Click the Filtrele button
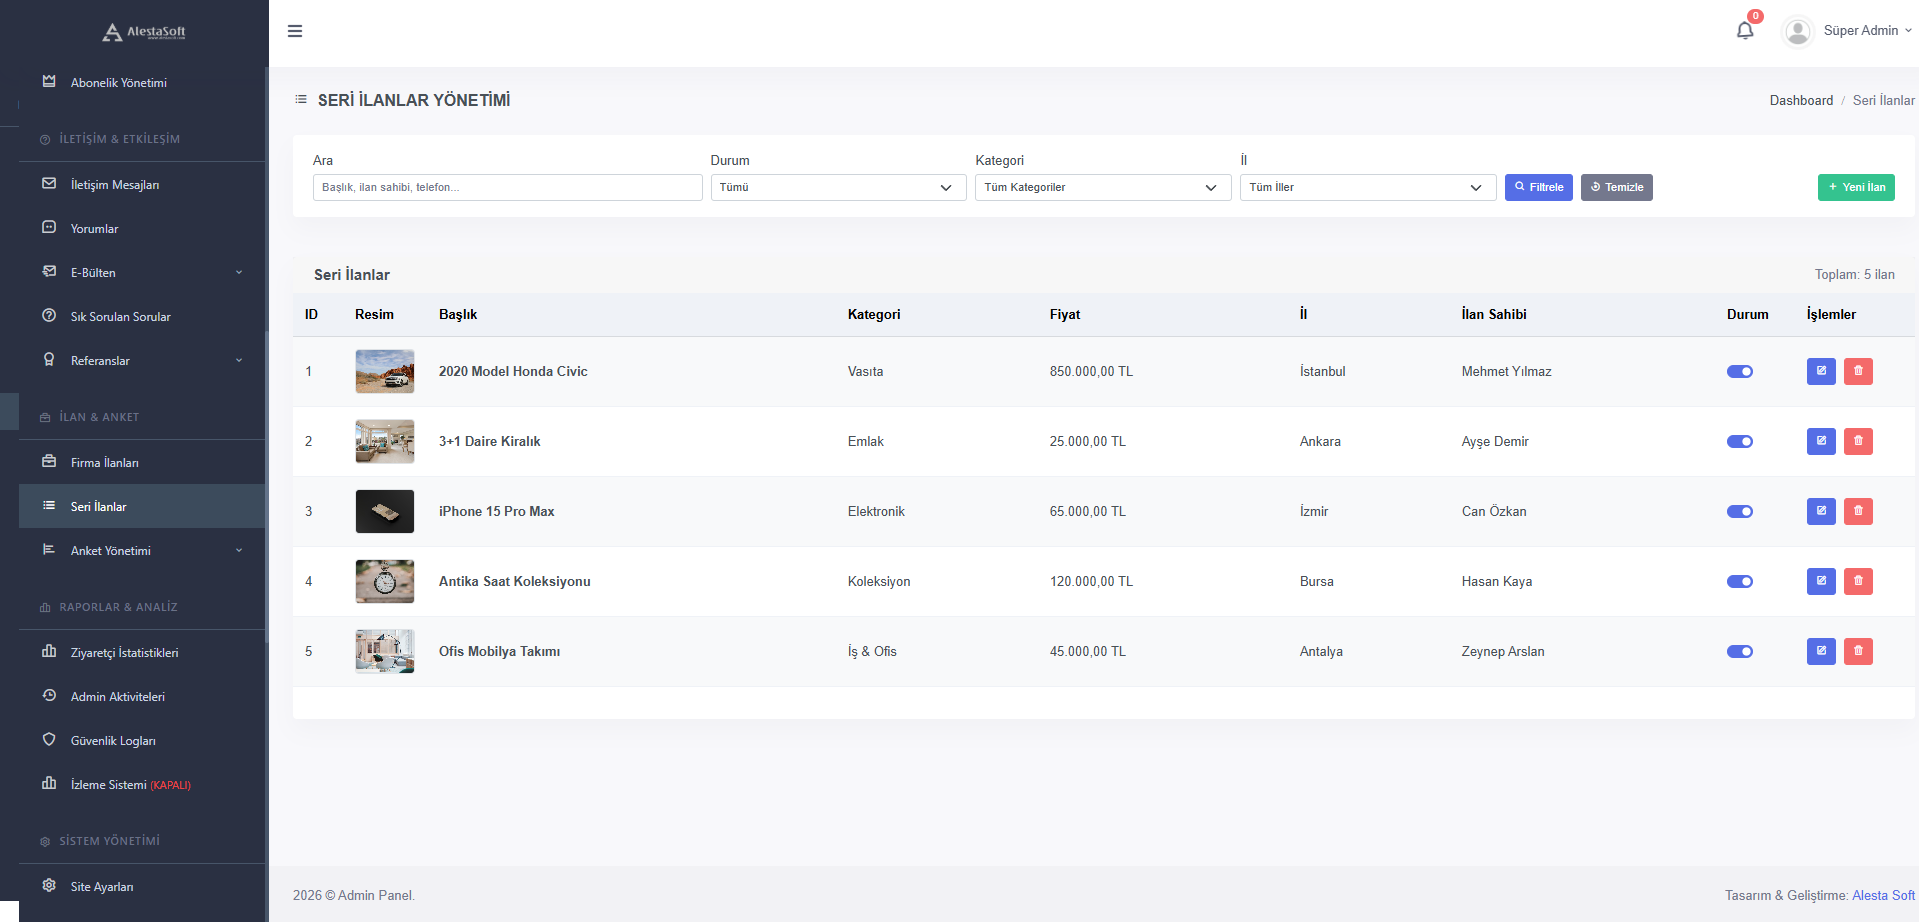This screenshot has width=1919, height=924. [x=1538, y=187]
